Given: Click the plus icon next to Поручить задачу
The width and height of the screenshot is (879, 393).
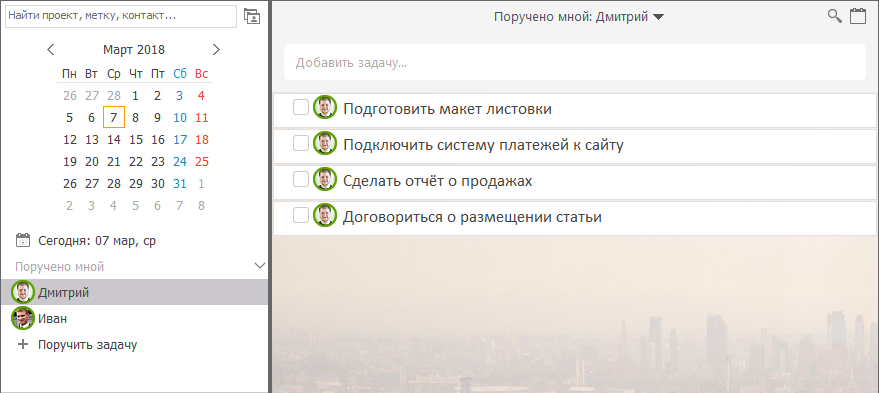Looking at the screenshot, I should coord(23,344).
